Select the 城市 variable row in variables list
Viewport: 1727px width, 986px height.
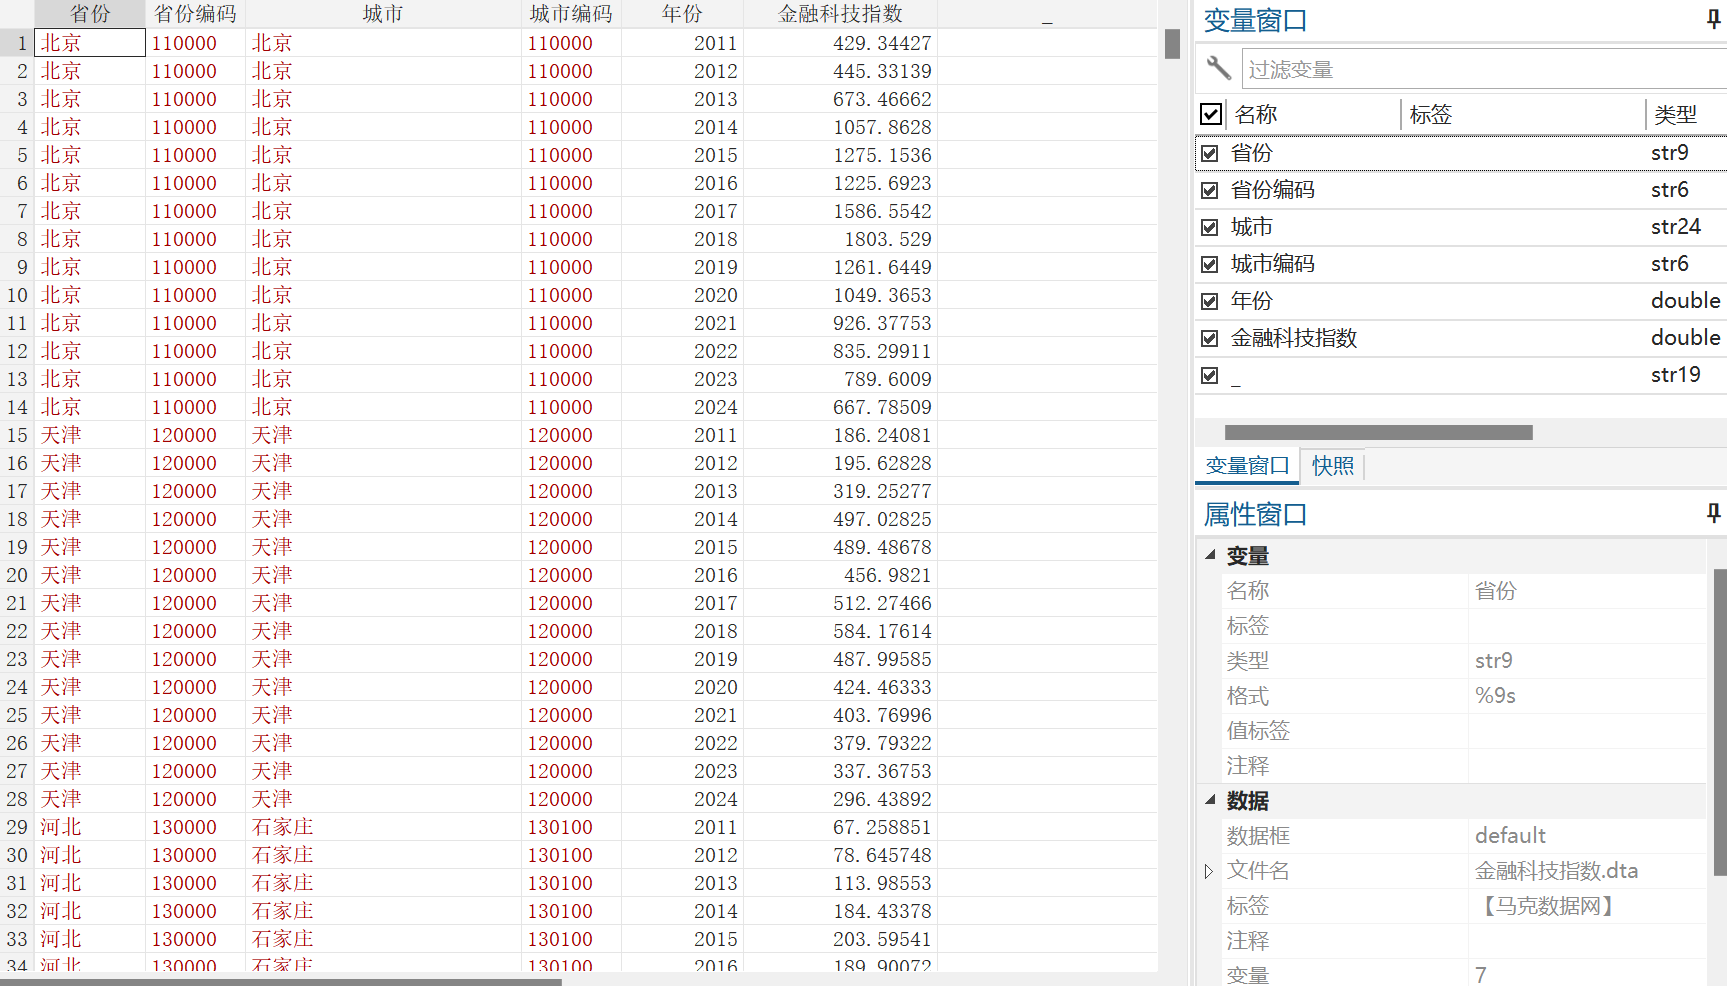click(1461, 227)
